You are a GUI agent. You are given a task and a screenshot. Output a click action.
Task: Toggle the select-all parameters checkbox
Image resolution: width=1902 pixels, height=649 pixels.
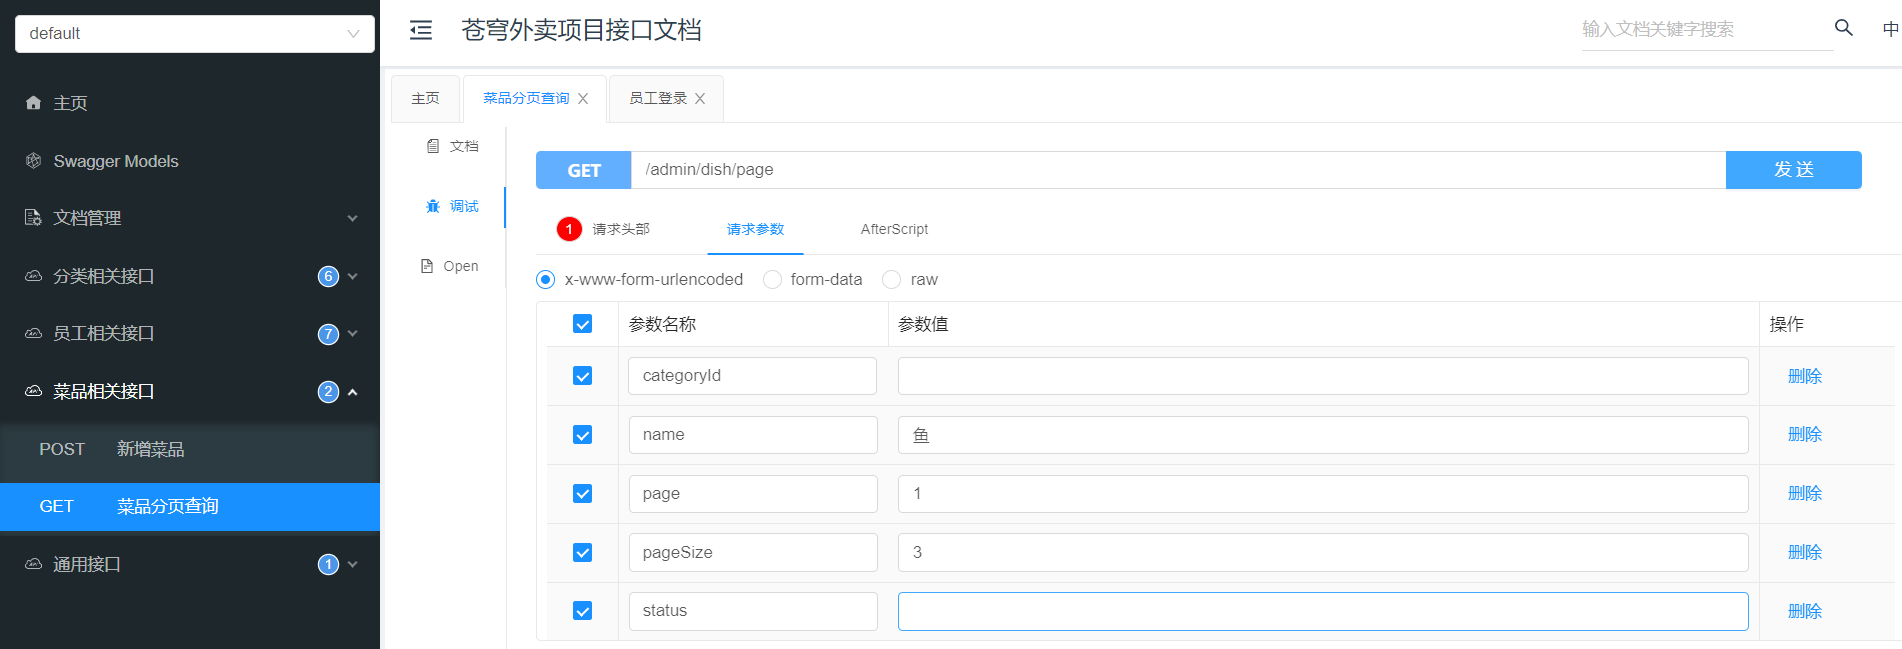pos(582,324)
